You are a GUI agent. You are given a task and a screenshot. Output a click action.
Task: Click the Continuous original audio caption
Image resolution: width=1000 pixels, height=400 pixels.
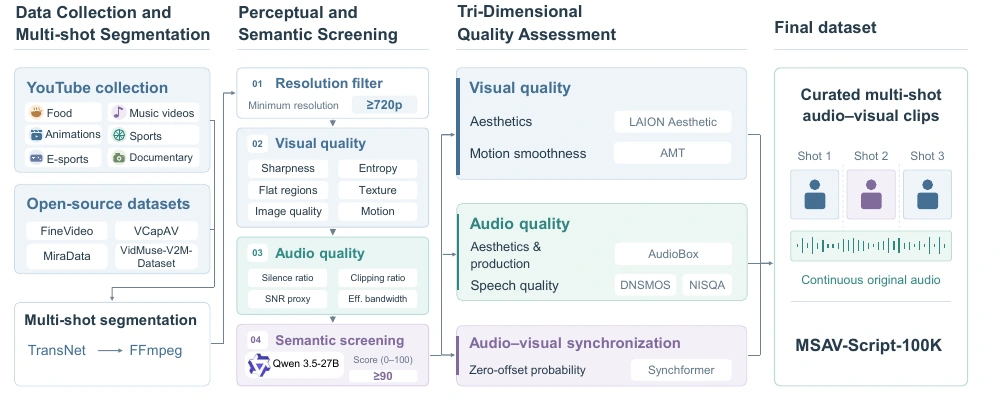point(871,280)
